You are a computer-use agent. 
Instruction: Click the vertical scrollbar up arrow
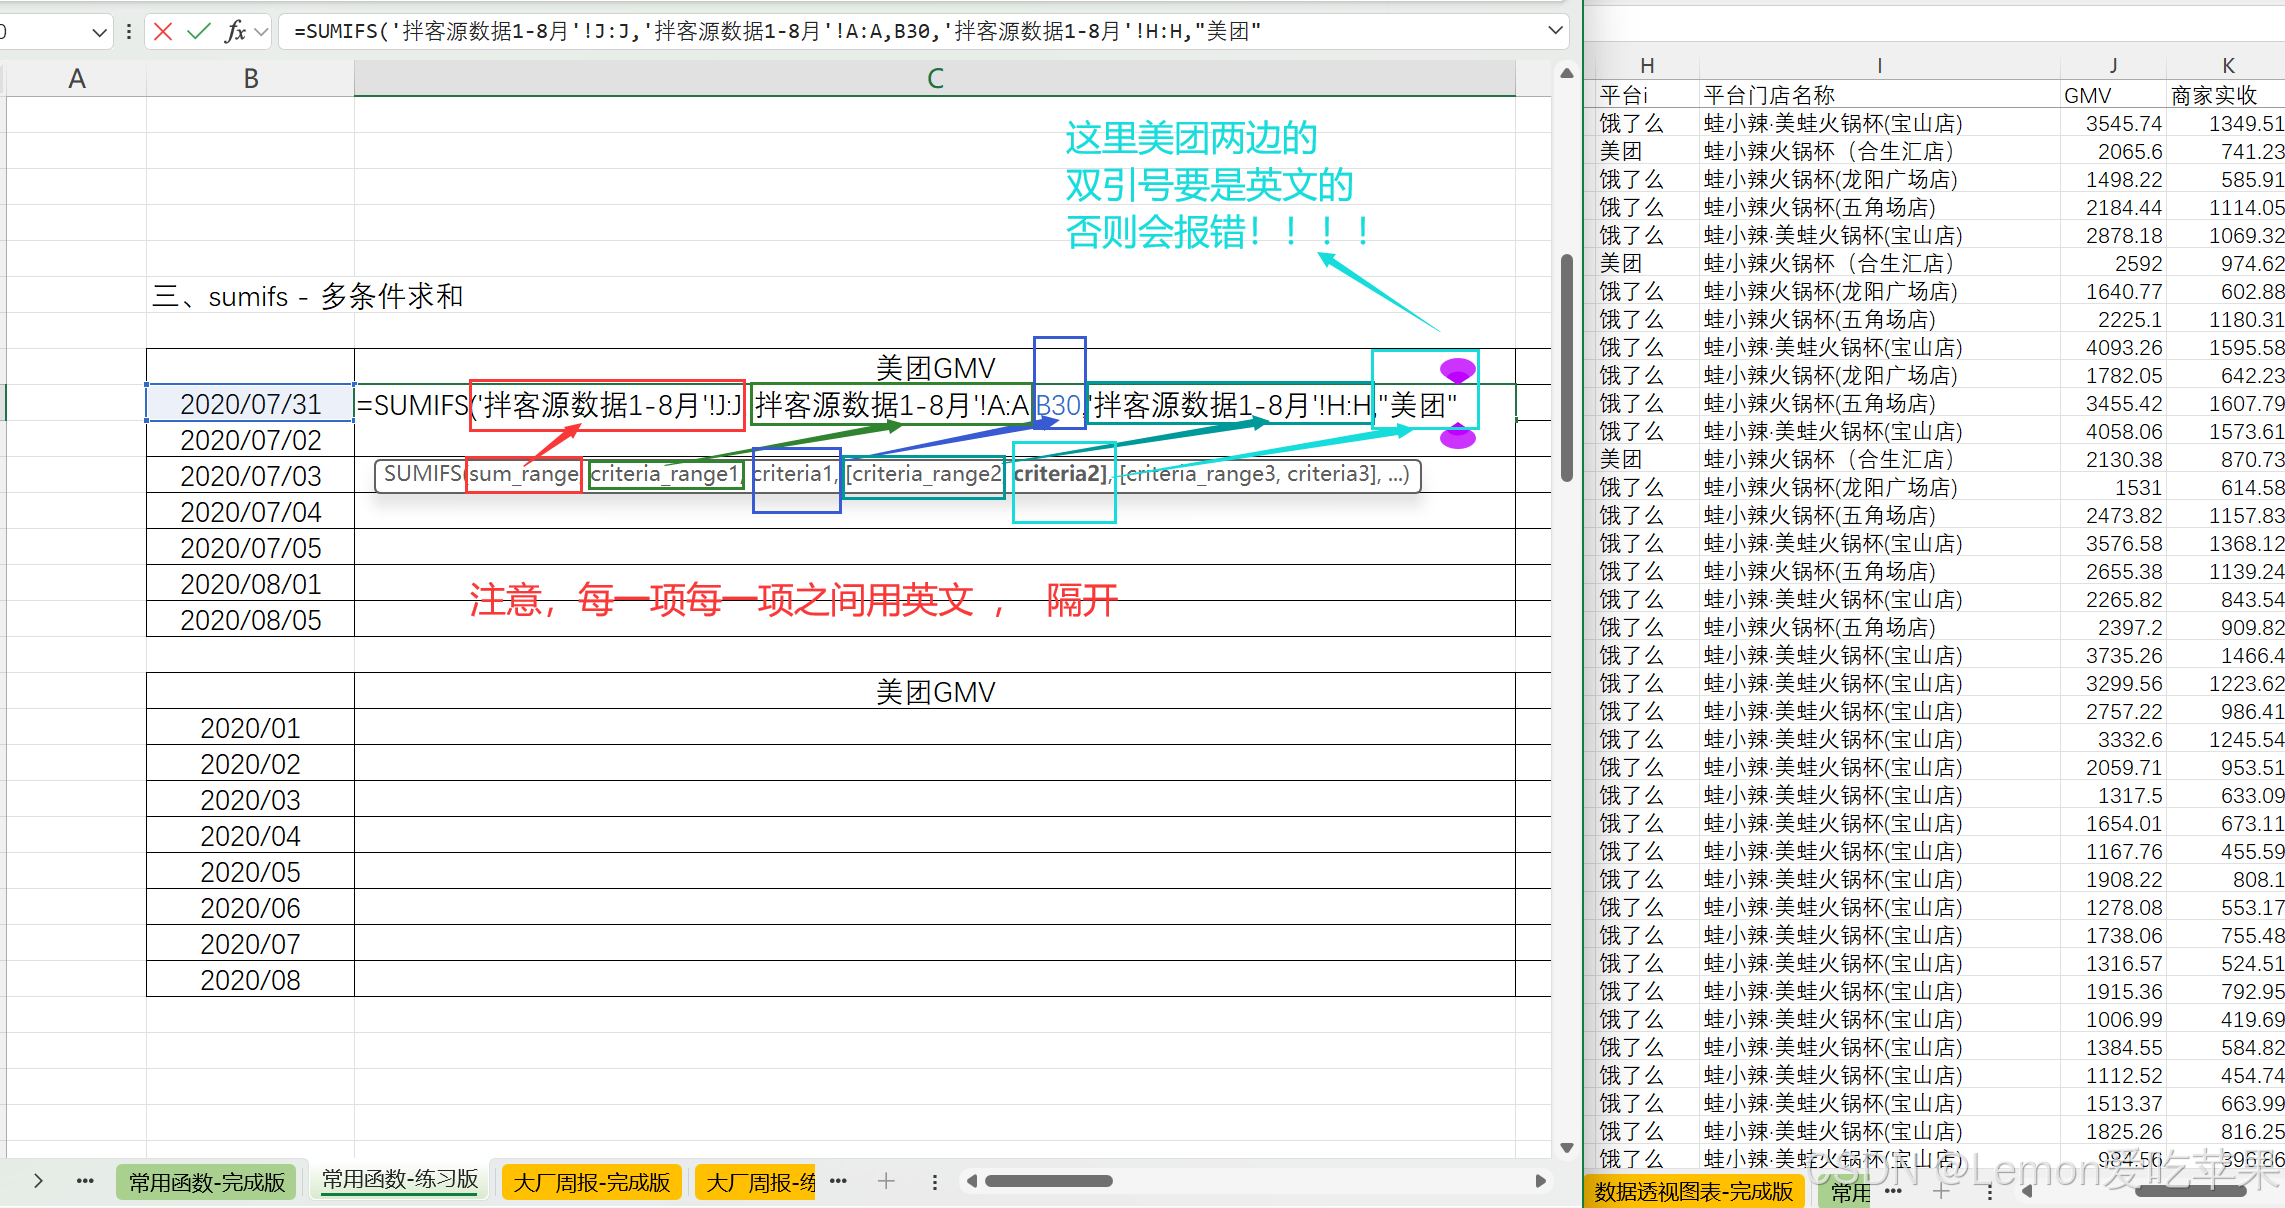click(x=1567, y=73)
